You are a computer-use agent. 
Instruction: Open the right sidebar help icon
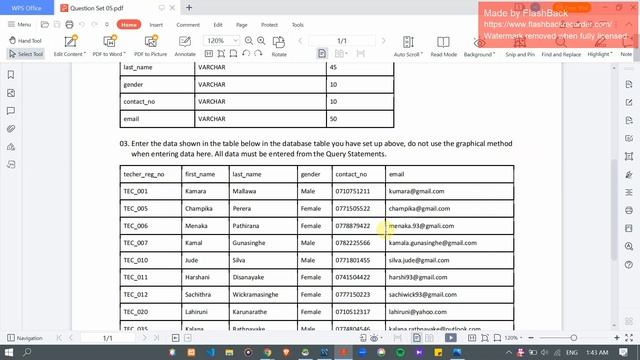click(x=629, y=264)
